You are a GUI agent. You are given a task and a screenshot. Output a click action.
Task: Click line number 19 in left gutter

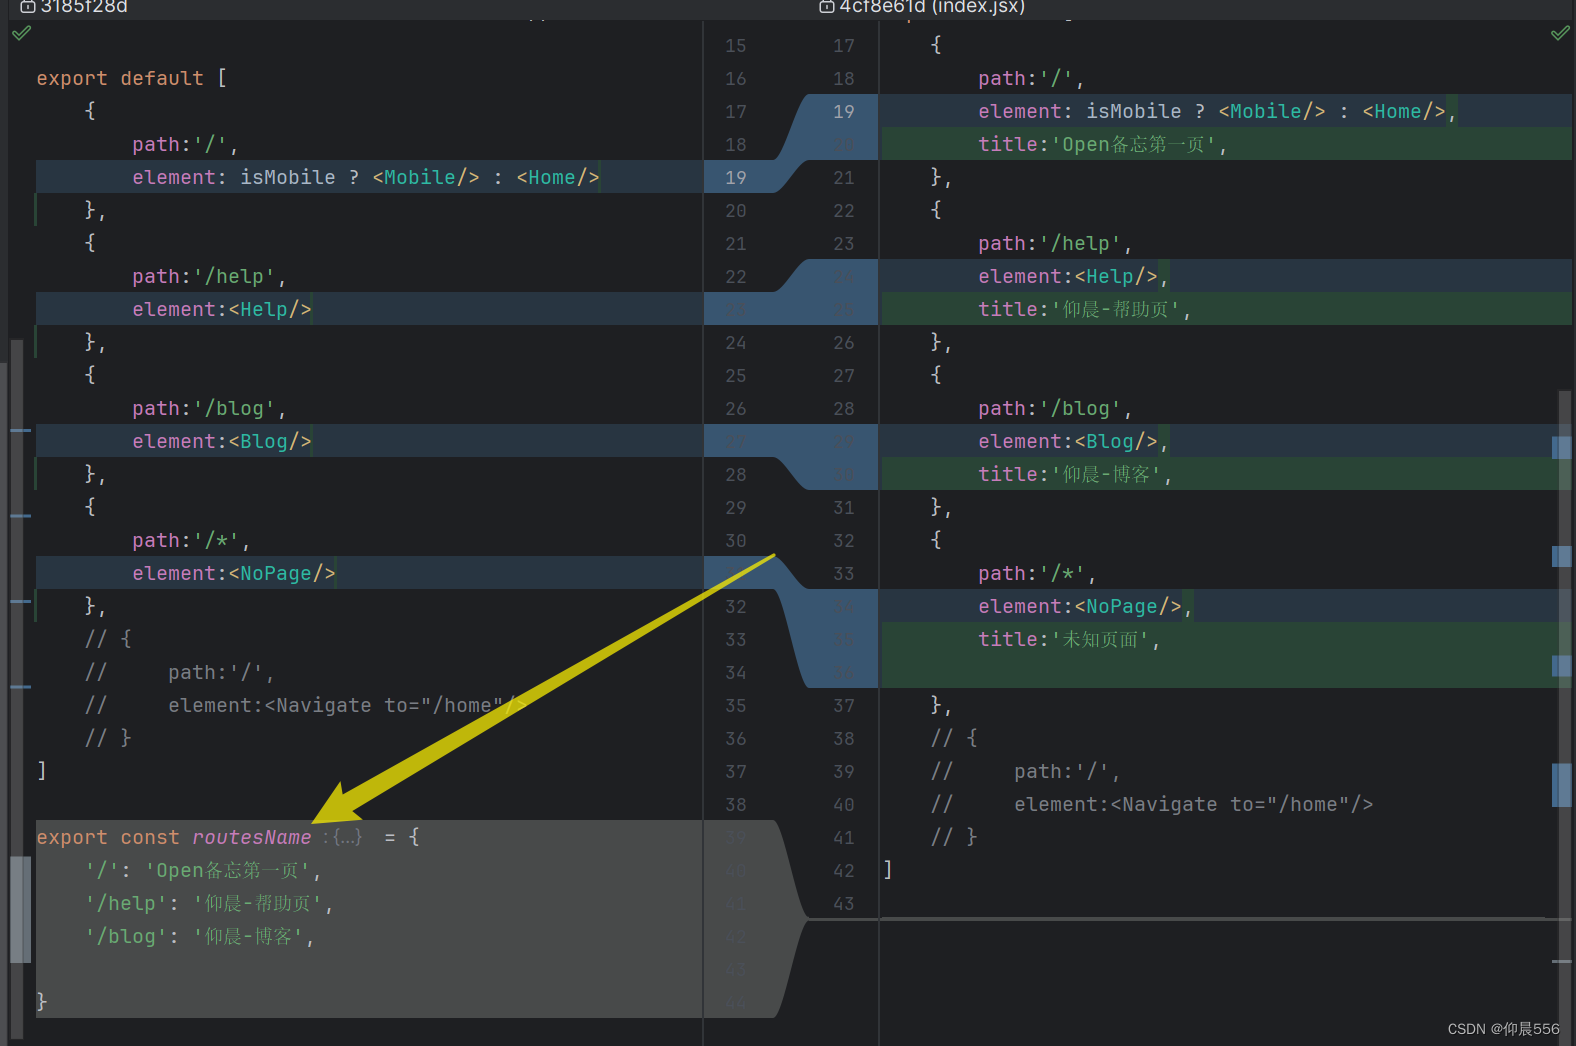pyautogui.click(x=736, y=177)
